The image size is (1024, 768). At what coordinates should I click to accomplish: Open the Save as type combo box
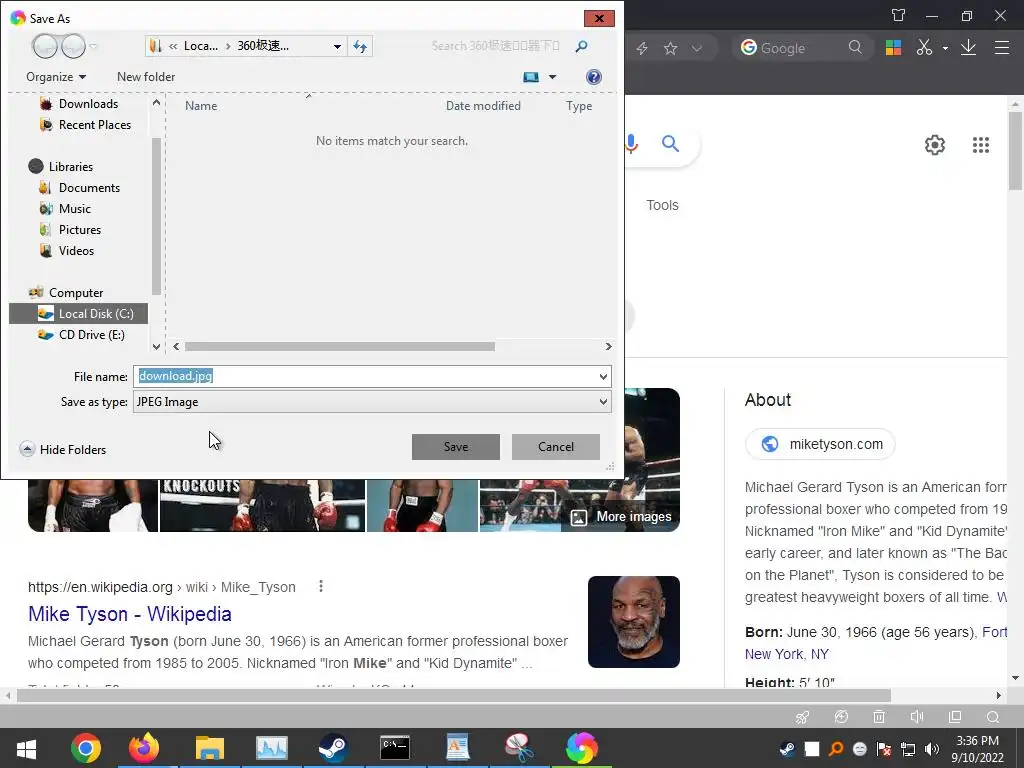tap(372, 402)
